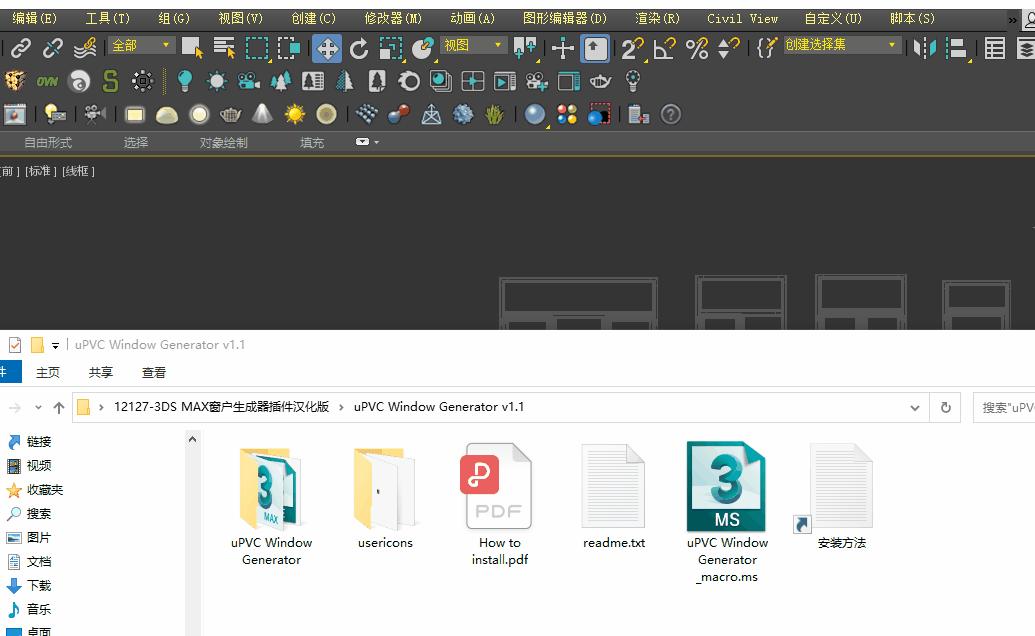The image size is (1035, 636).
Task: Select the readme.txt file
Action: (613, 490)
